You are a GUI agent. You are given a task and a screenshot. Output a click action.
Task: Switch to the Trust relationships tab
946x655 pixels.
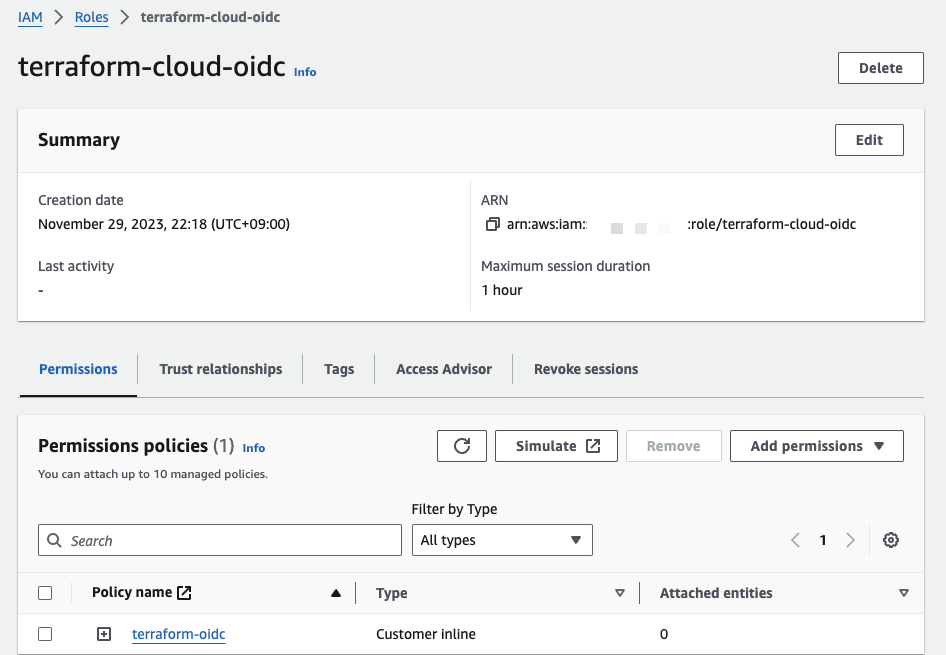221,369
